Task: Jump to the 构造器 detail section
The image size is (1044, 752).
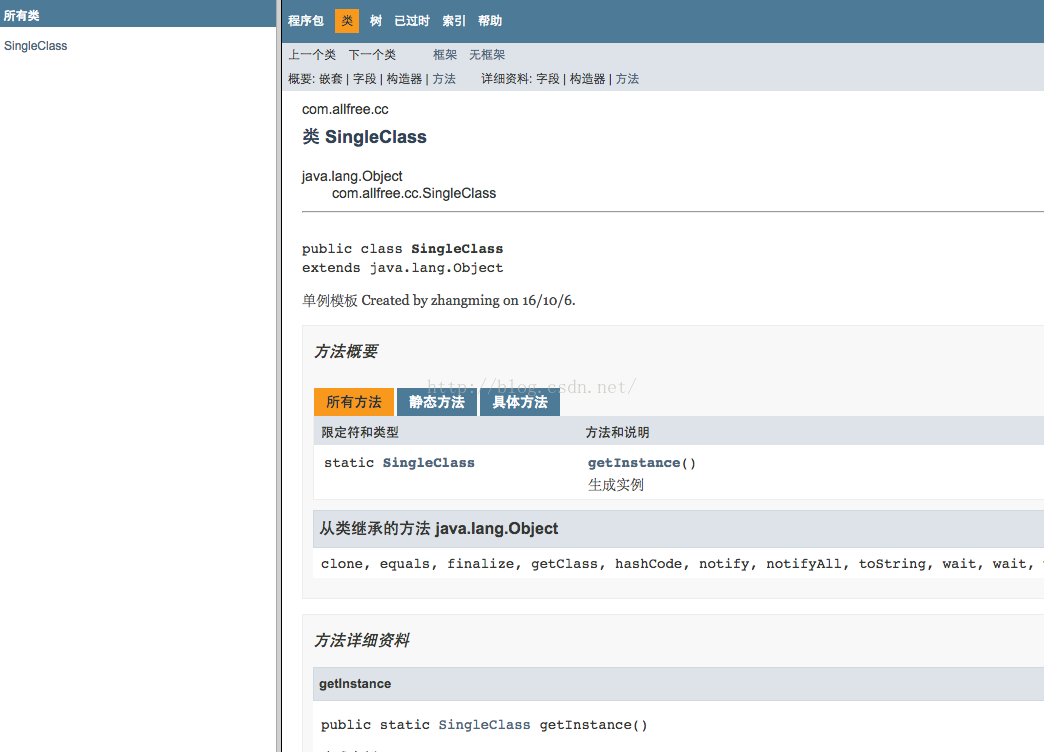Action: [585, 78]
